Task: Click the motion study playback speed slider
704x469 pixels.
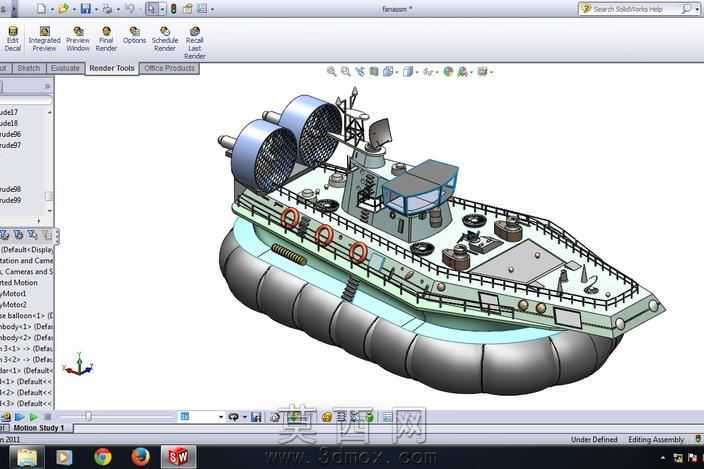Action: pyautogui.click(x=88, y=417)
